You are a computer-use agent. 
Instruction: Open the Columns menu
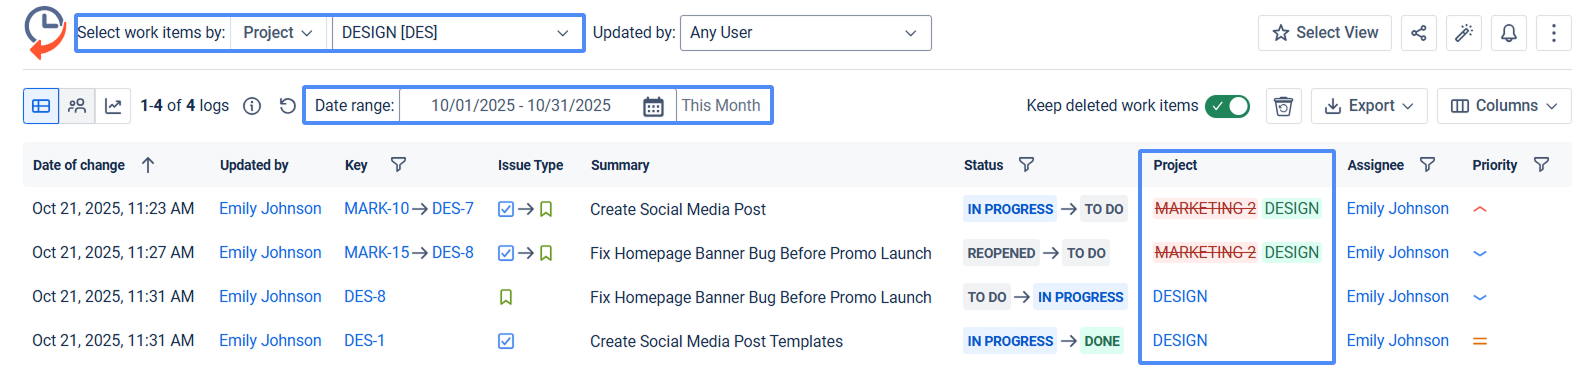tap(1504, 105)
